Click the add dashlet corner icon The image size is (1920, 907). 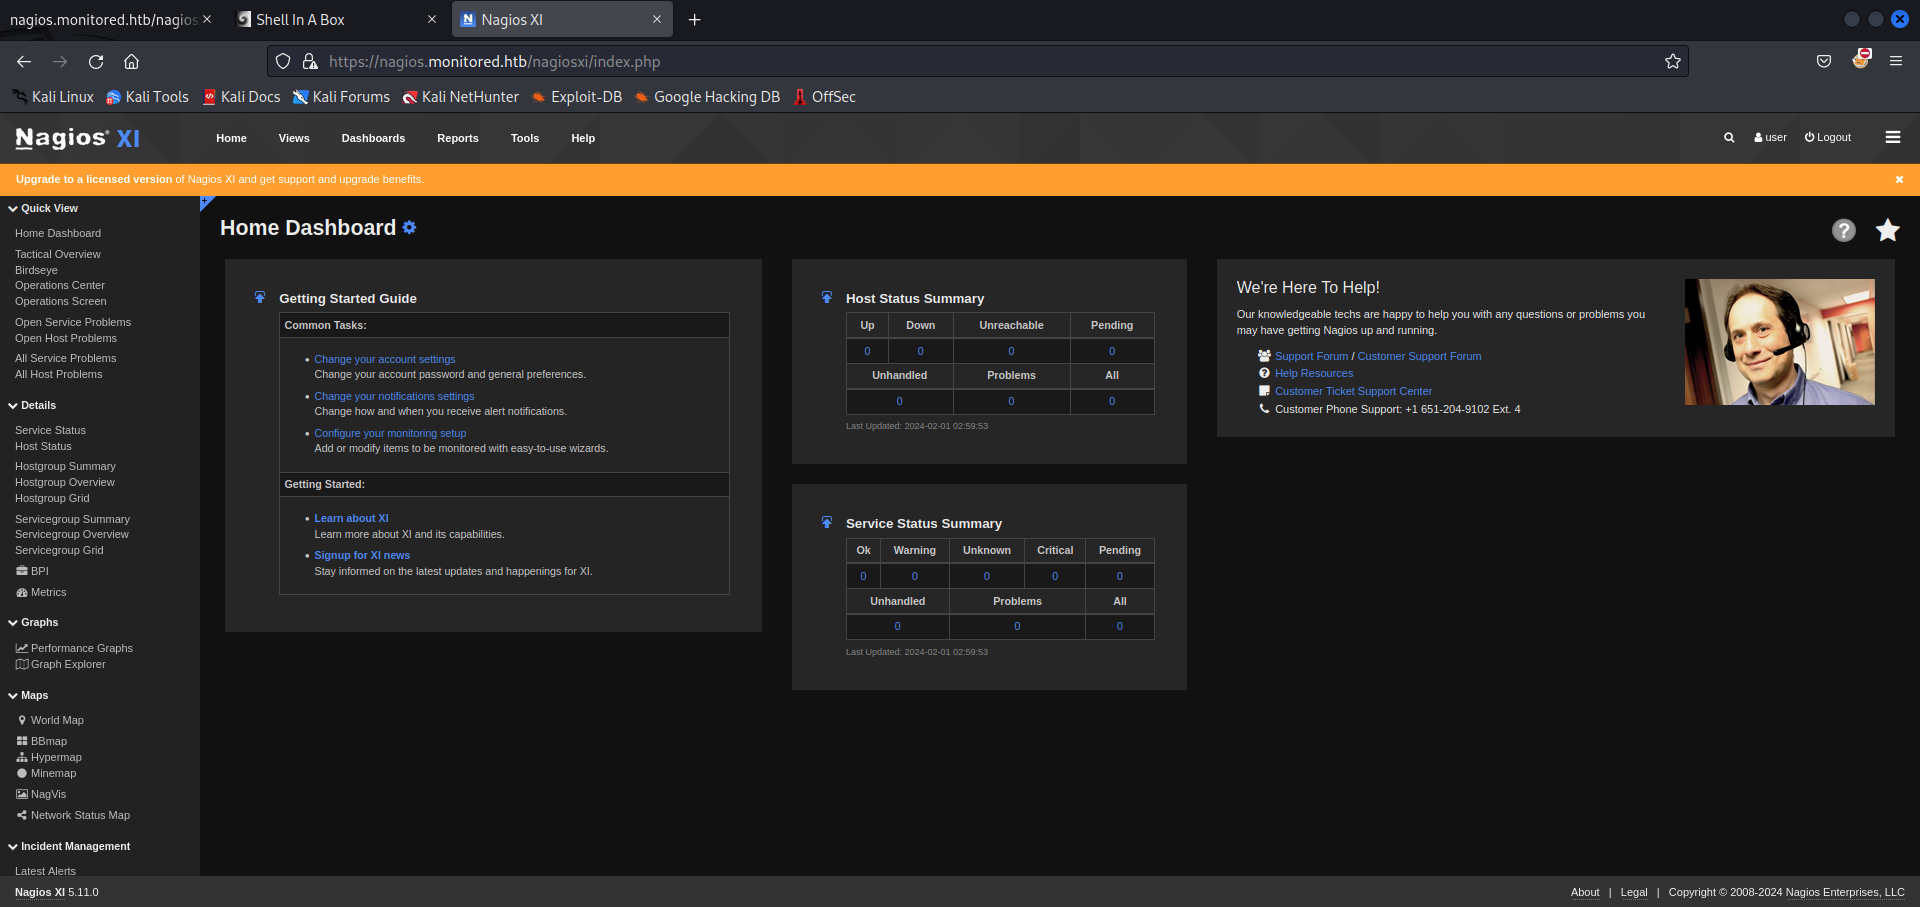[x=205, y=202]
